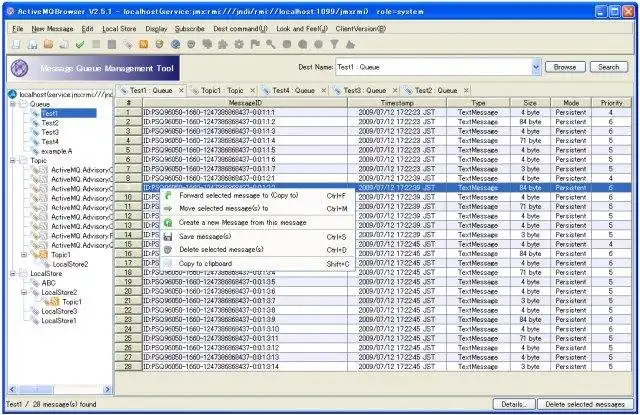Close the Test4 : Queue tab
The image size is (640, 415).
(324, 90)
